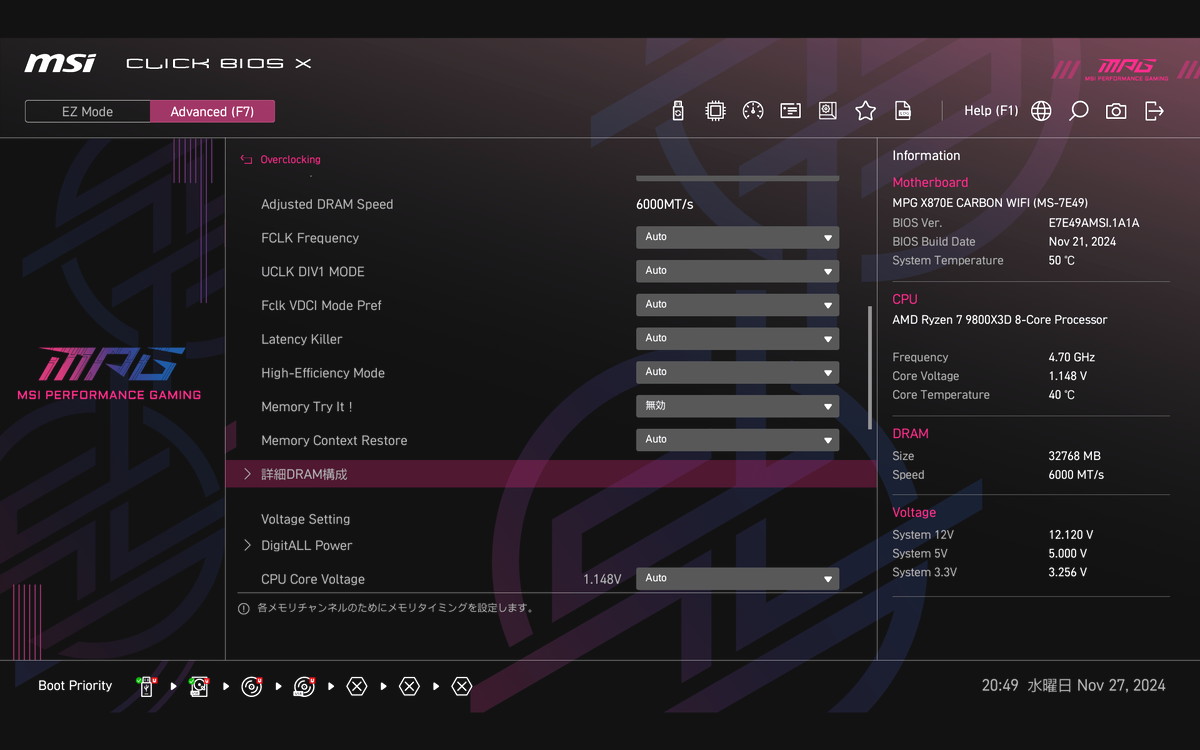Select the USB optical drive boot icon
Viewport: 1200px width, 750px height.
coord(304,686)
